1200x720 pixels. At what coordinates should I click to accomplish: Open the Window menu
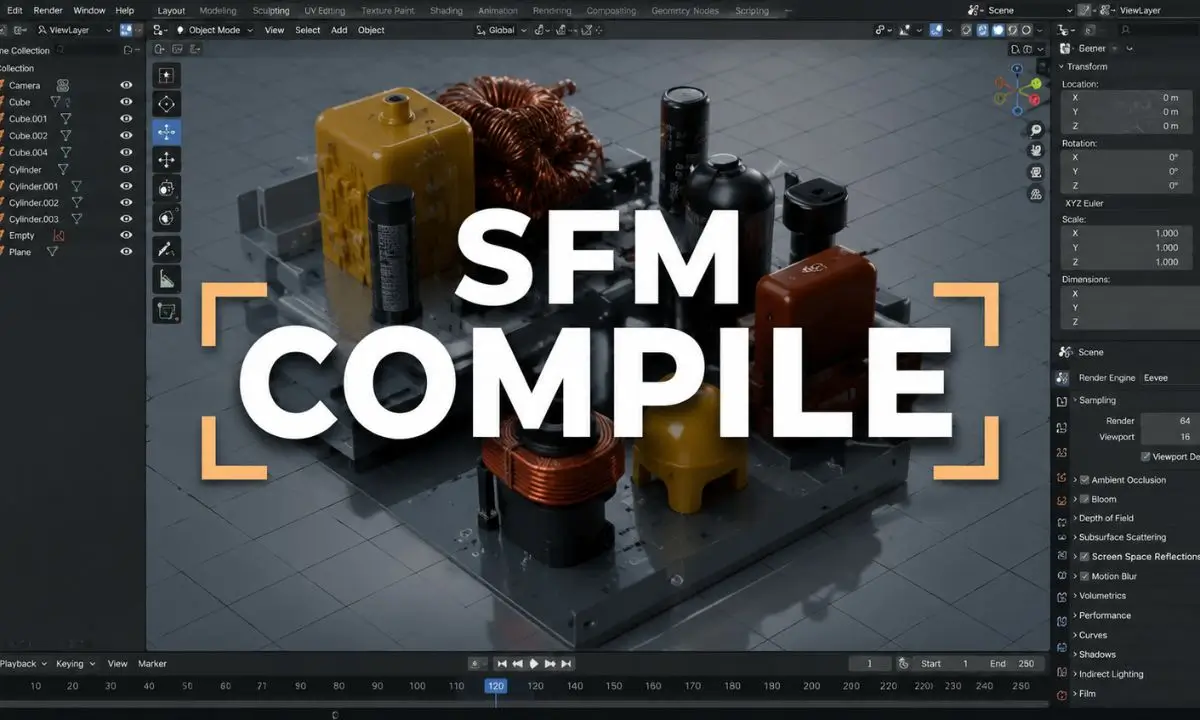coord(89,10)
